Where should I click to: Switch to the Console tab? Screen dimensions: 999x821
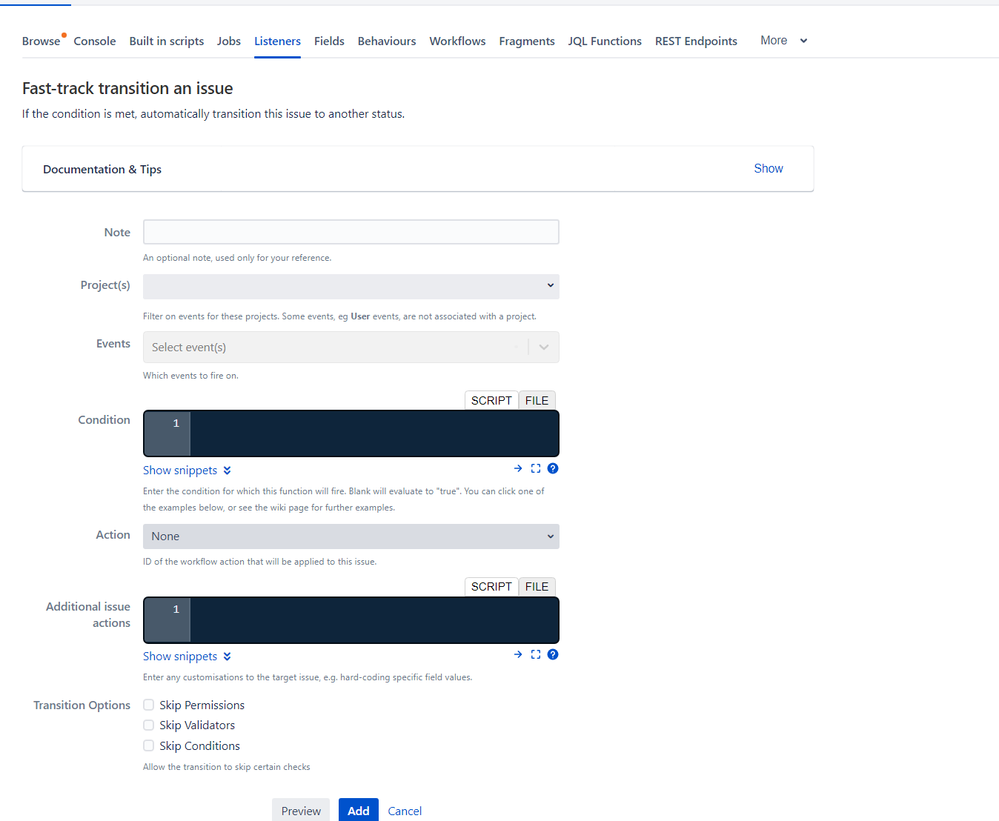point(94,41)
